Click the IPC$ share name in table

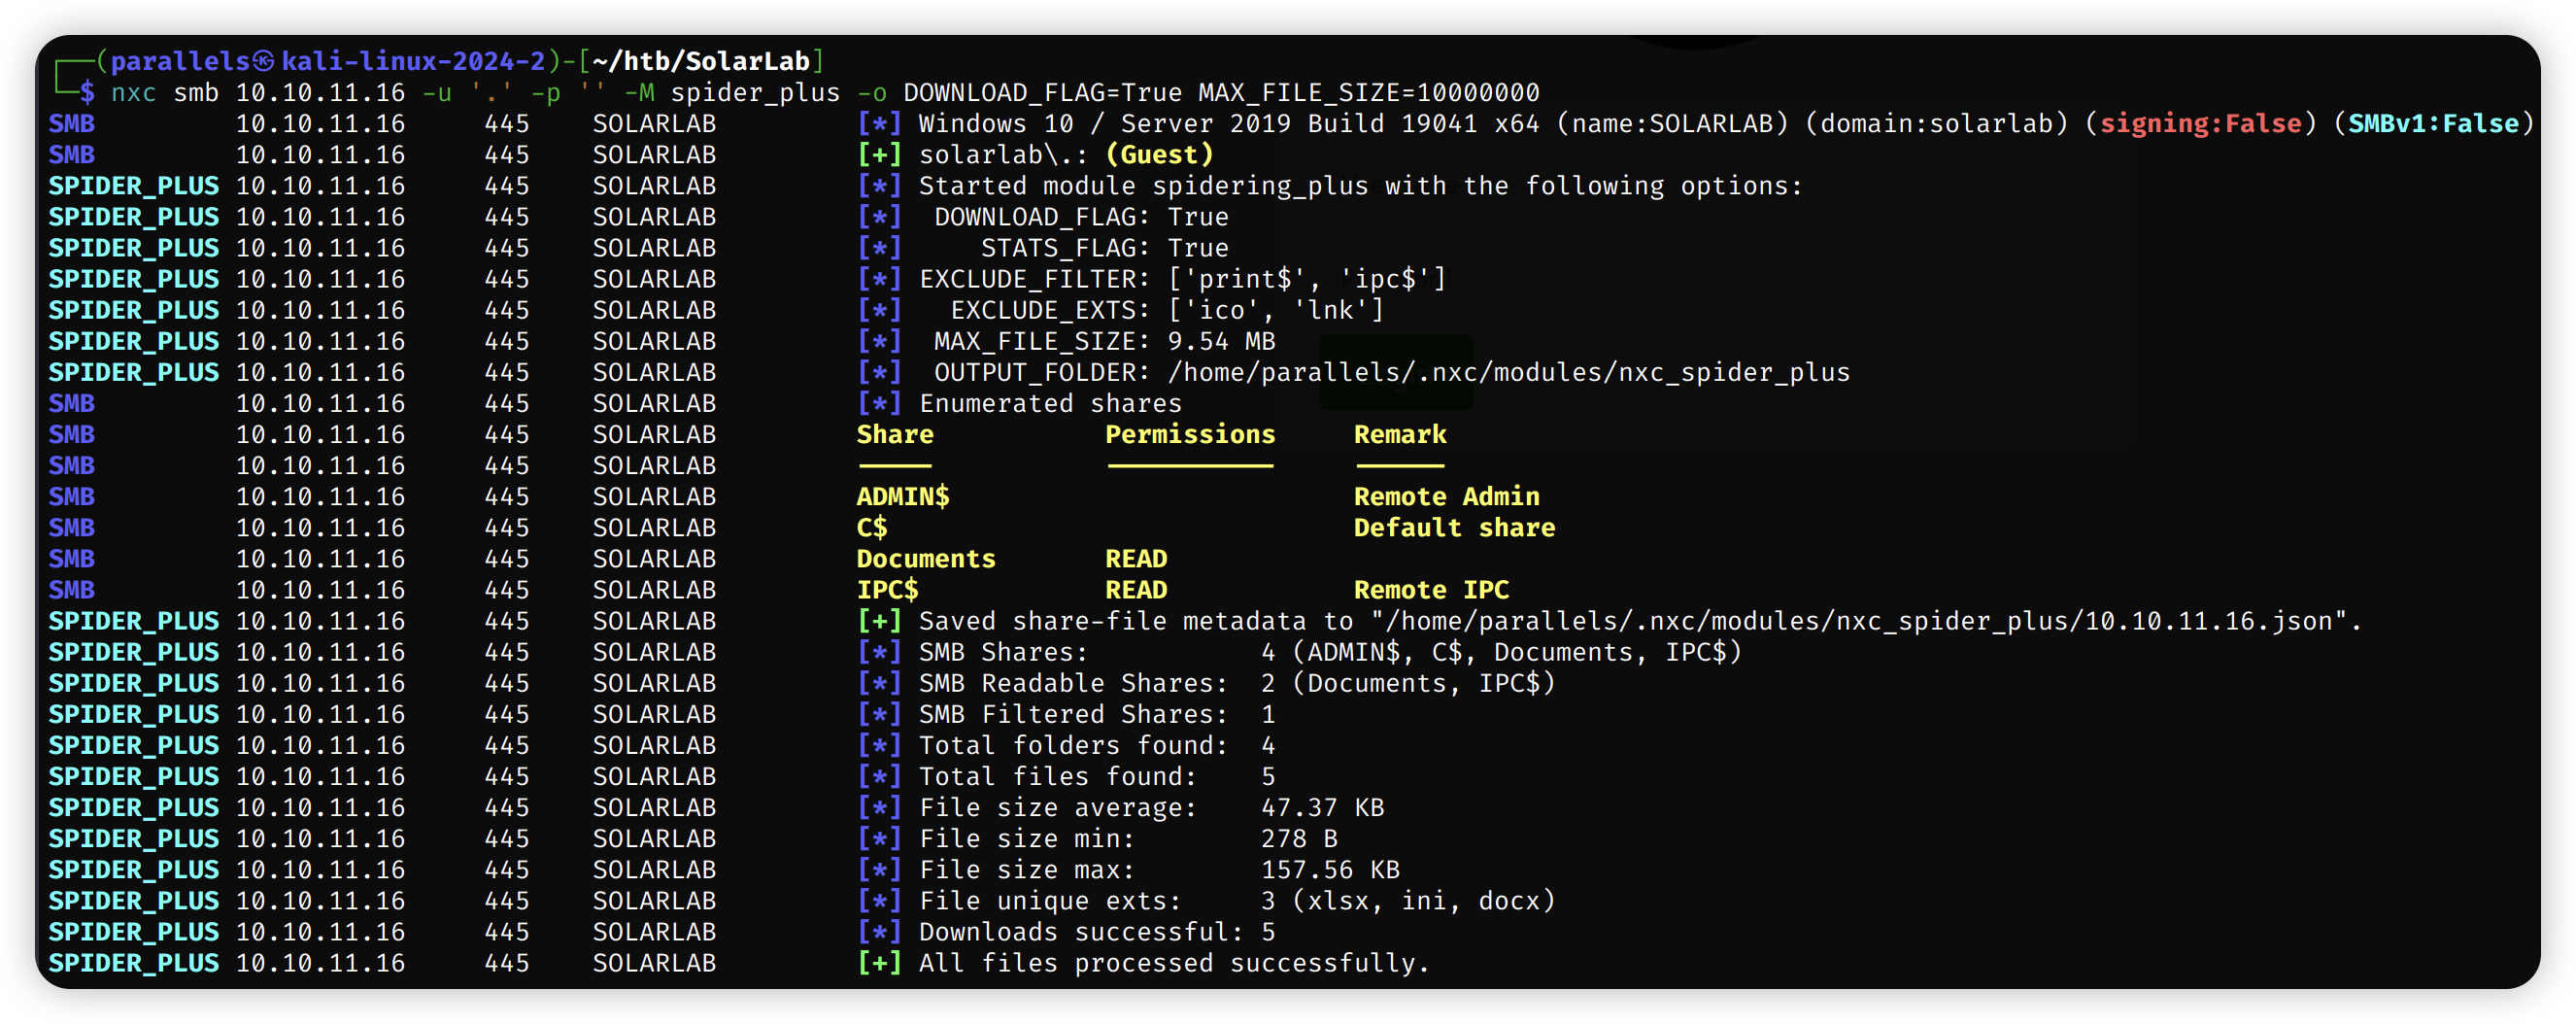887,589
